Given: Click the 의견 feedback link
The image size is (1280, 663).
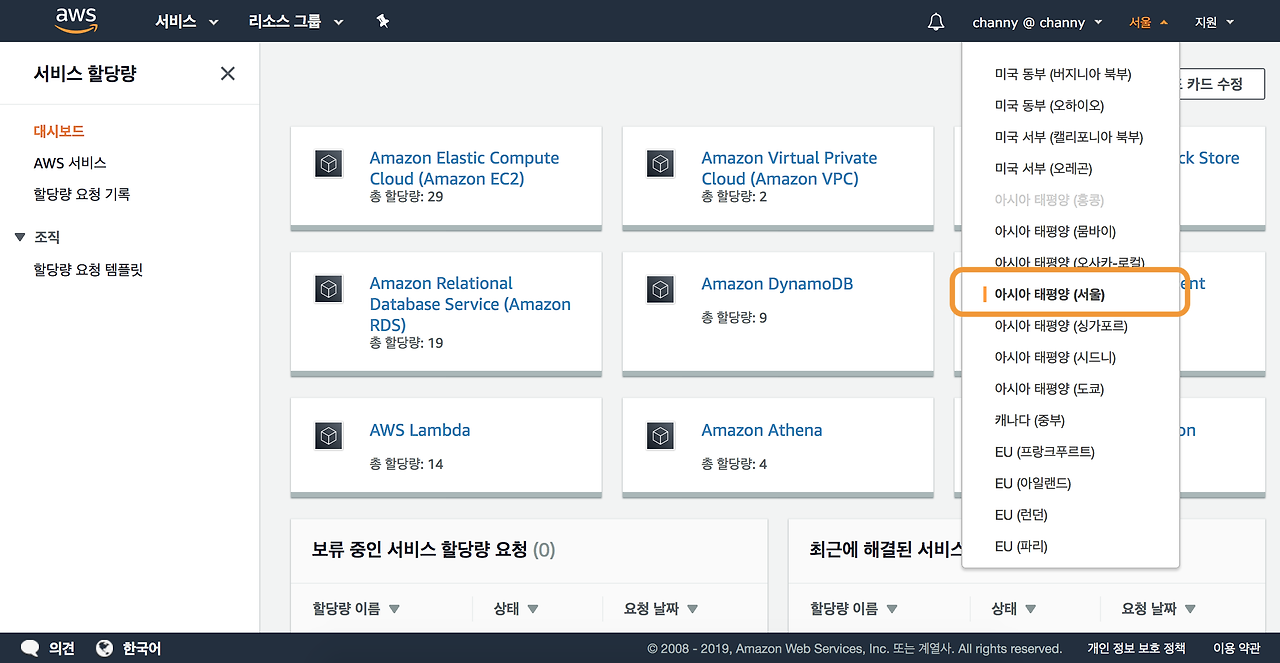Looking at the screenshot, I should click(62, 648).
